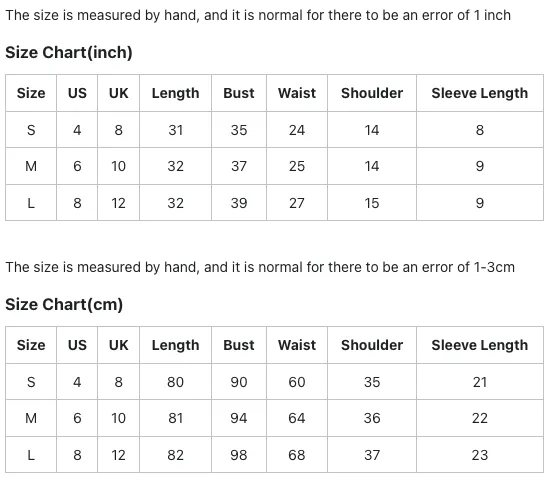This screenshot has width=553, height=480.
Task: Click waist value 27 in inch table
Action: pos(297,203)
